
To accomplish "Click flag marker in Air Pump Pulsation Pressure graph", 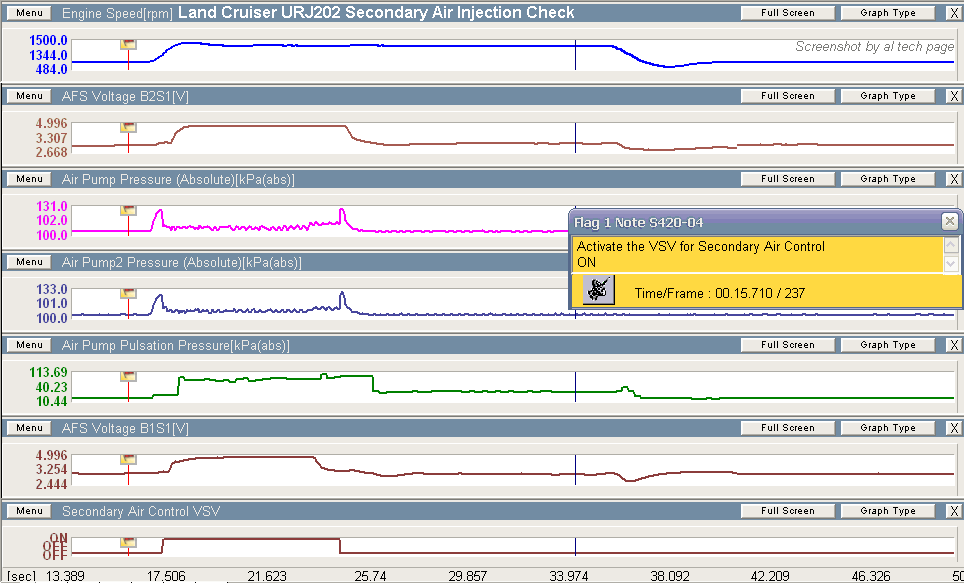I will click(128, 376).
